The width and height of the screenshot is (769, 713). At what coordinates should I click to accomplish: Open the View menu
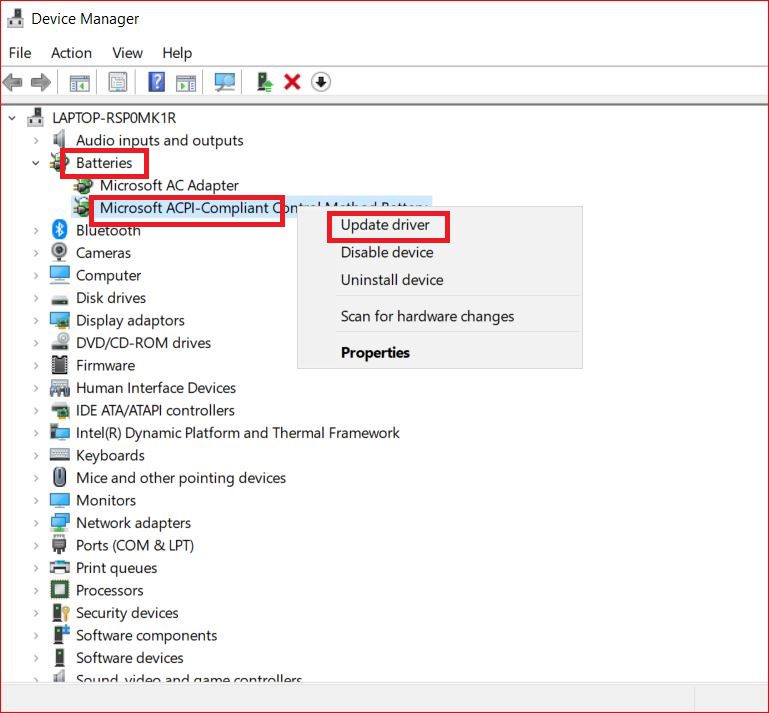pos(127,53)
